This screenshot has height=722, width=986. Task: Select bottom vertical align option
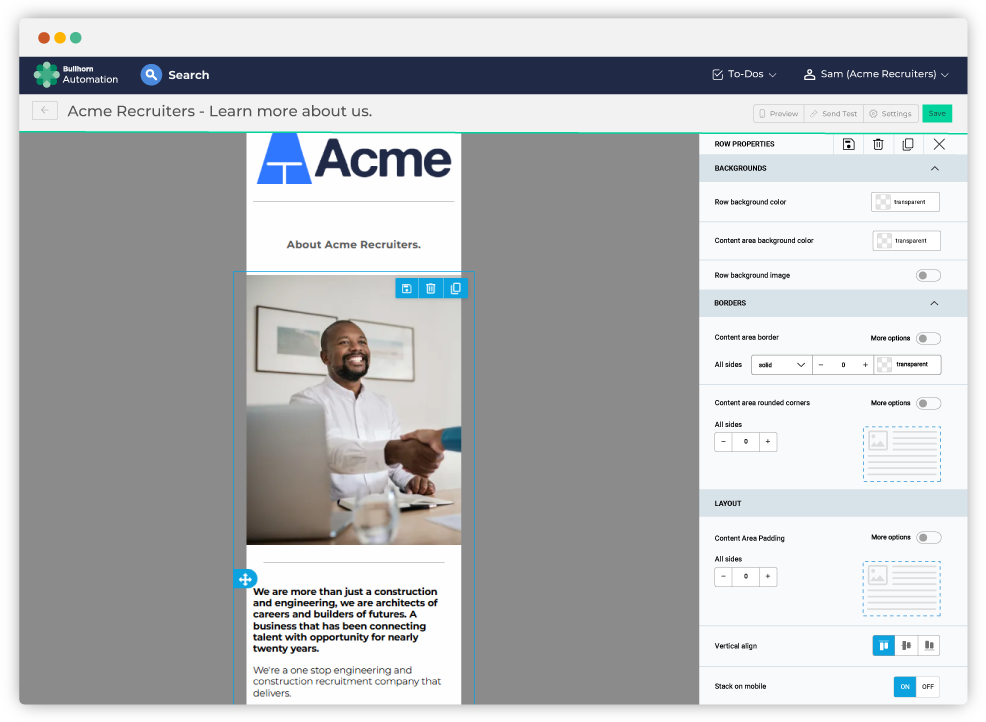point(929,645)
